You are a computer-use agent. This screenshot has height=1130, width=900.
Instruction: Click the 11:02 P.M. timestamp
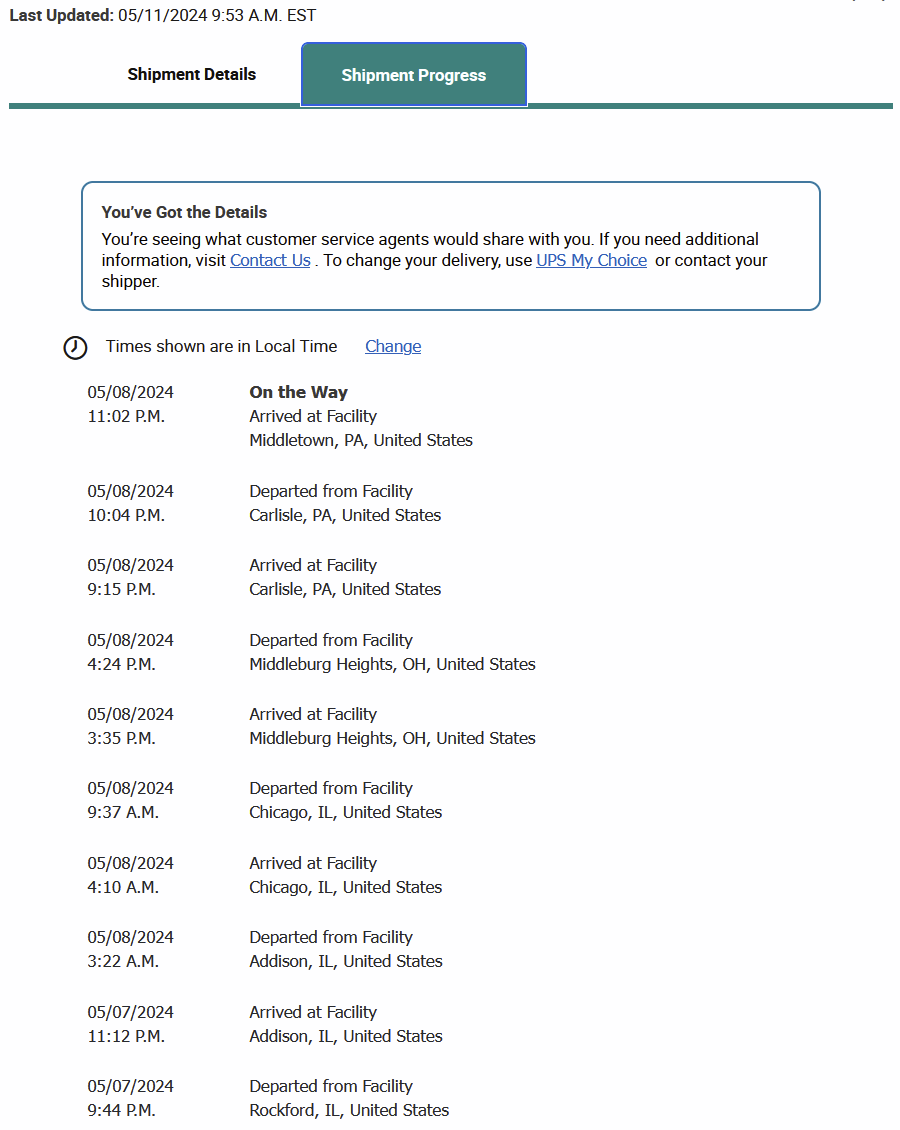pos(126,416)
